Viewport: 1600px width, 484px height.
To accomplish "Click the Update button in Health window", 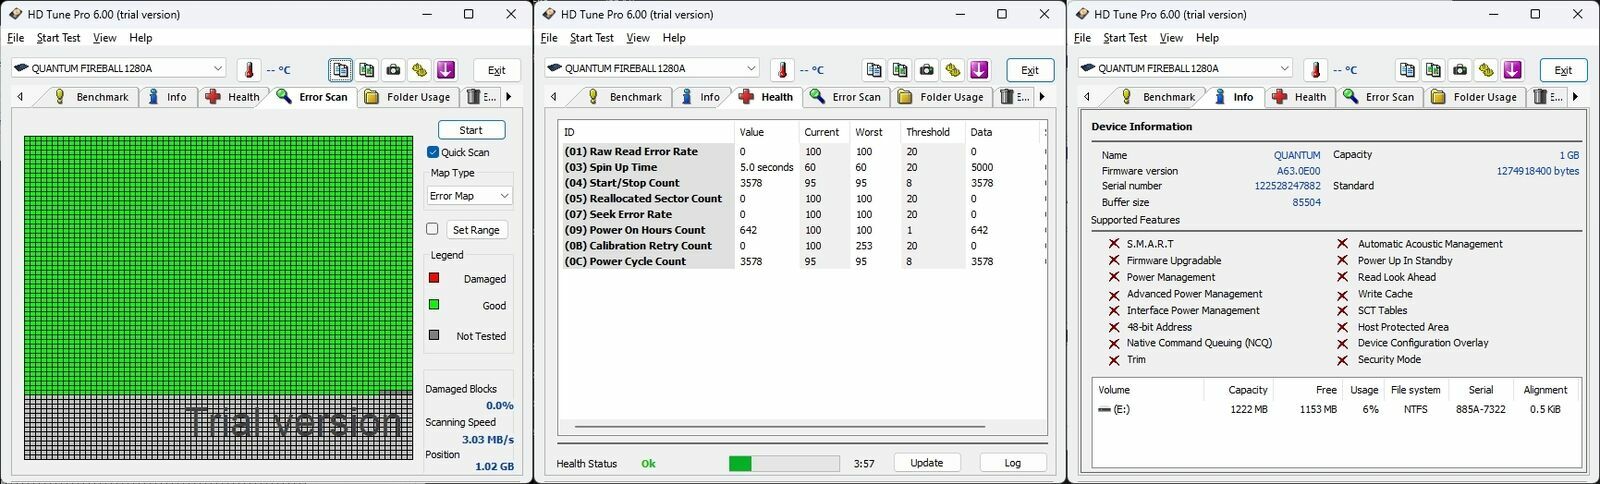I will click(926, 463).
